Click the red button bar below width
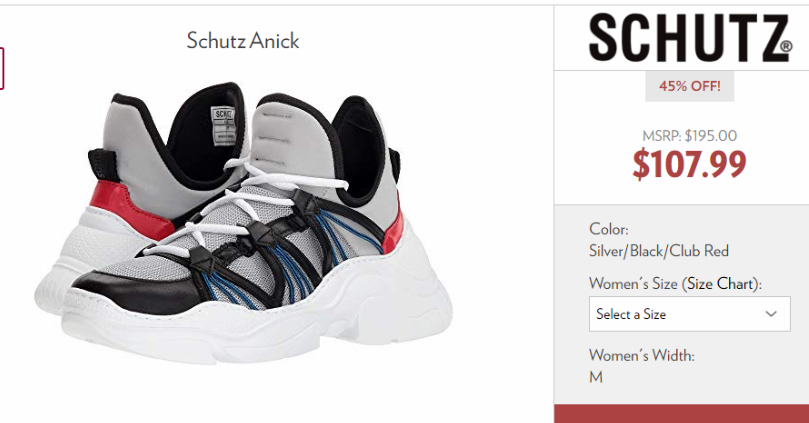The image size is (809, 423). 682,414
